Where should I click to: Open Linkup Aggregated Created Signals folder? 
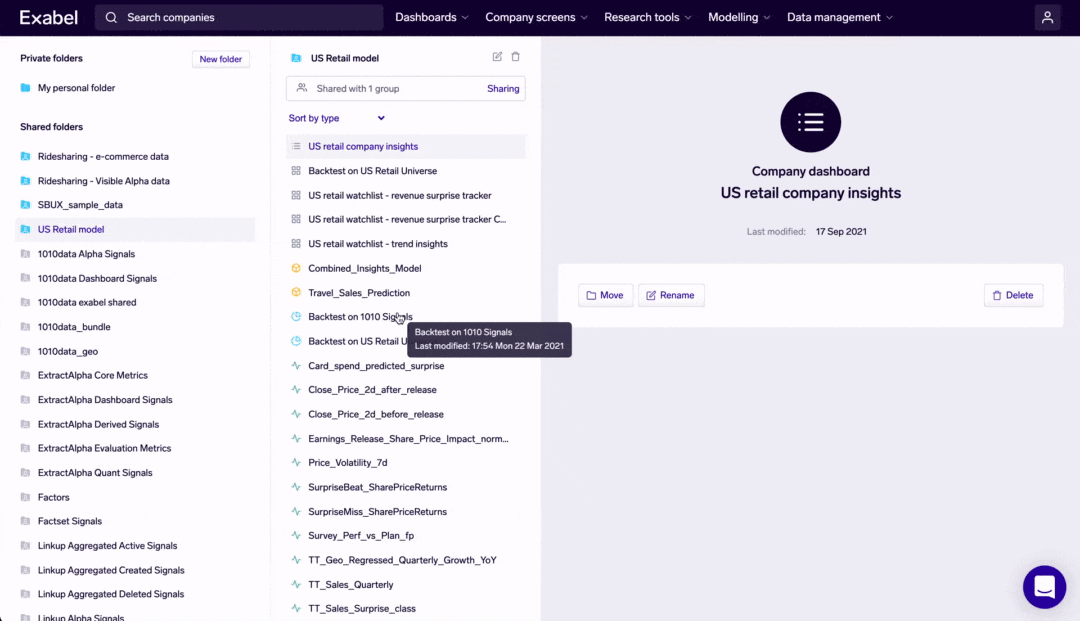[x=111, y=570]
